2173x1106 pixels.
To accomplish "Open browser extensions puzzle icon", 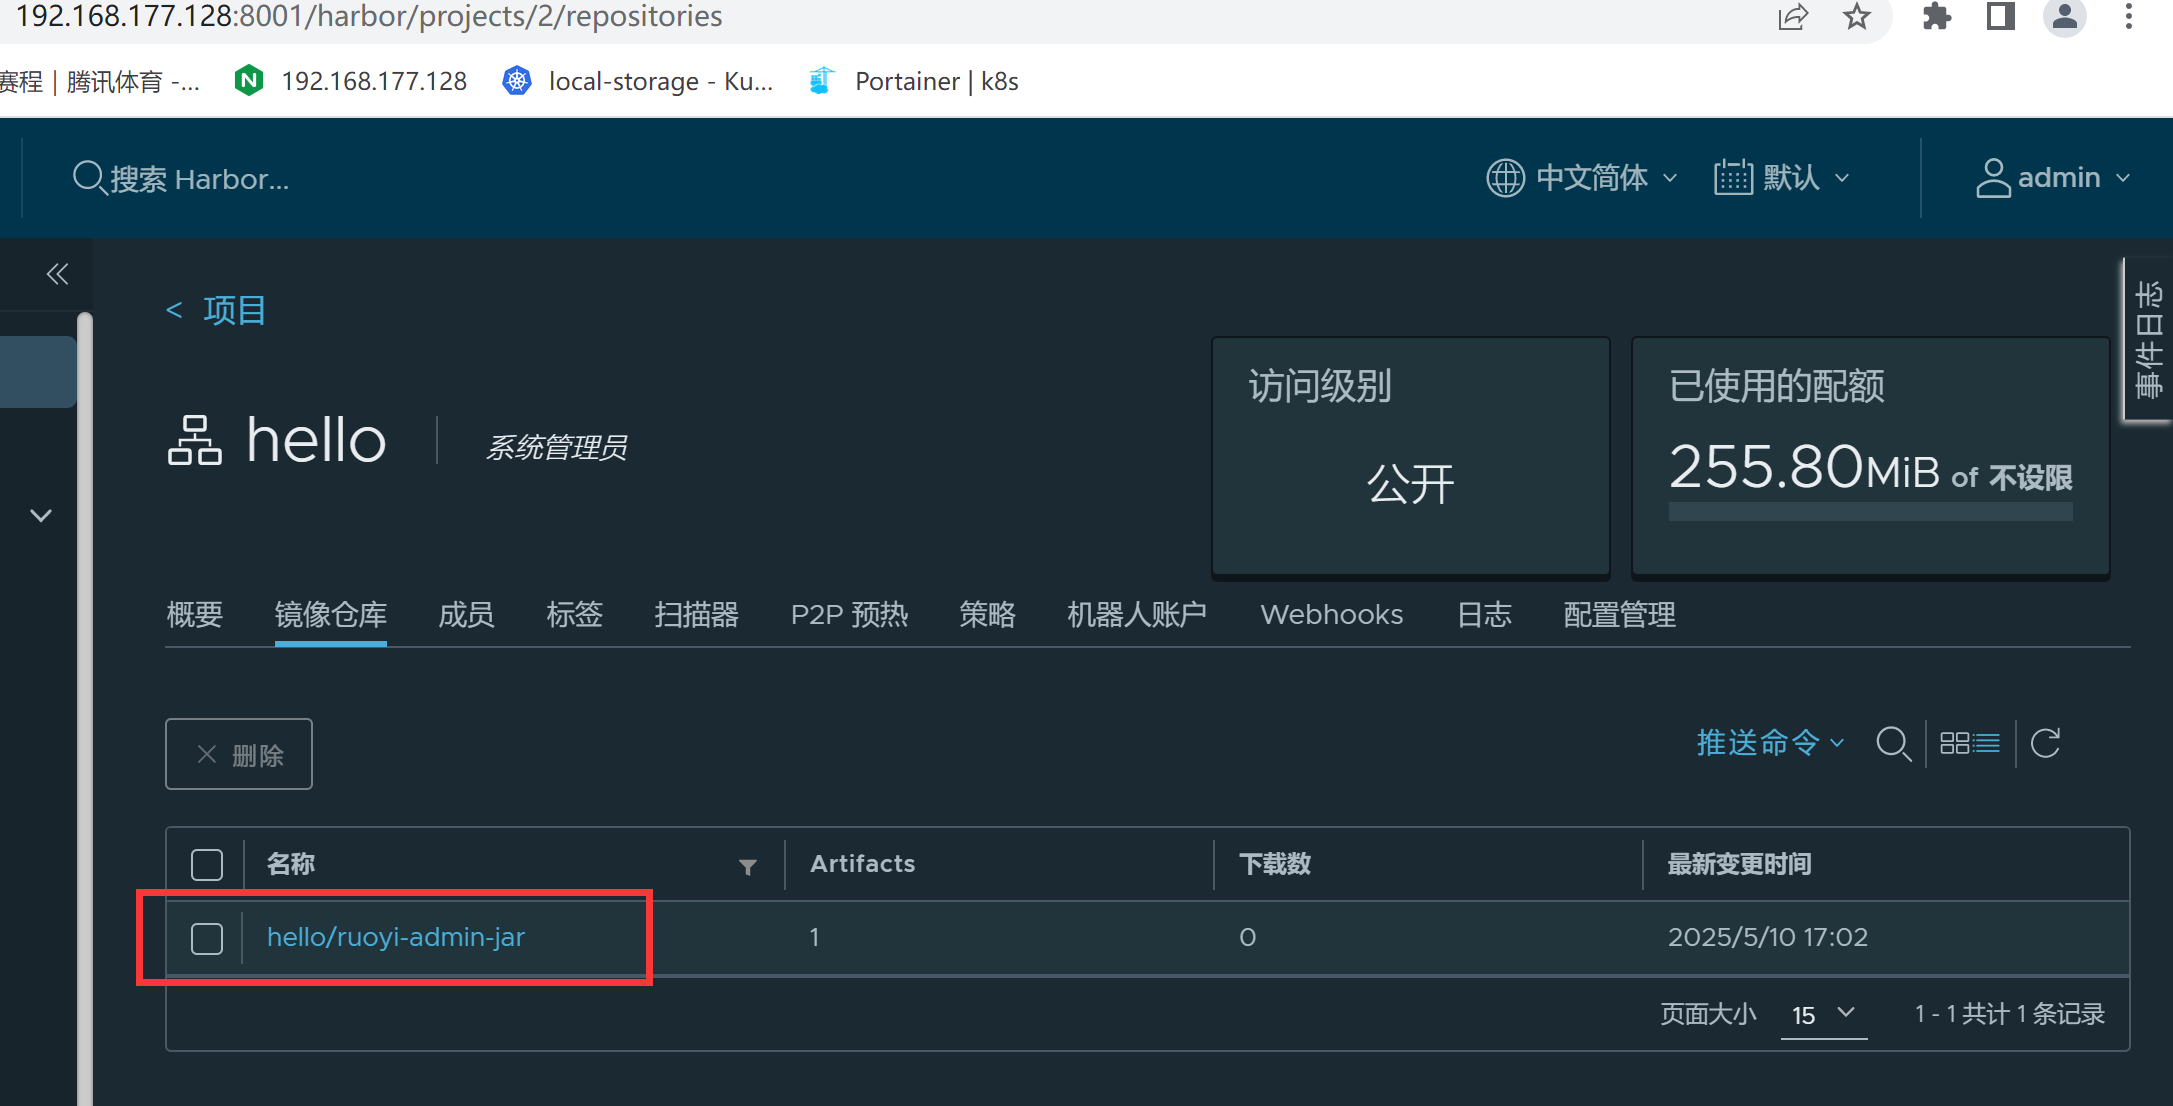I will click(x=1937, y=17).
